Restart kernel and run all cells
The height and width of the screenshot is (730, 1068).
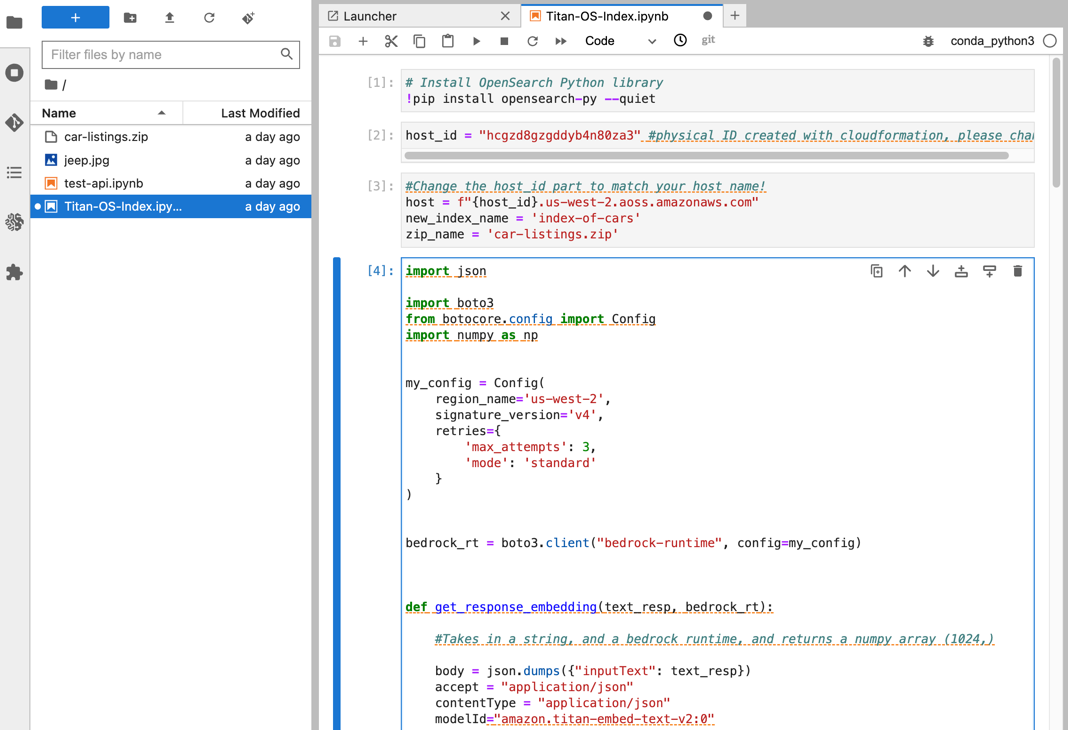tap(561, 41)
